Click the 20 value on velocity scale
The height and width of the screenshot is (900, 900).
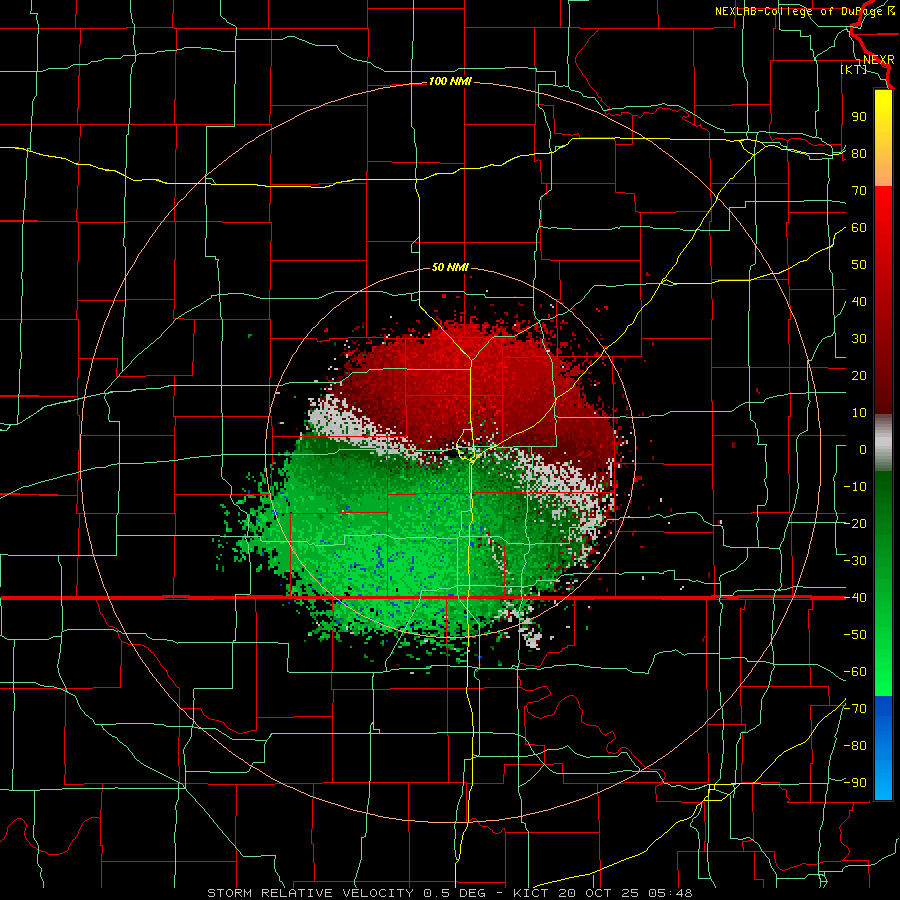(859, 376)
